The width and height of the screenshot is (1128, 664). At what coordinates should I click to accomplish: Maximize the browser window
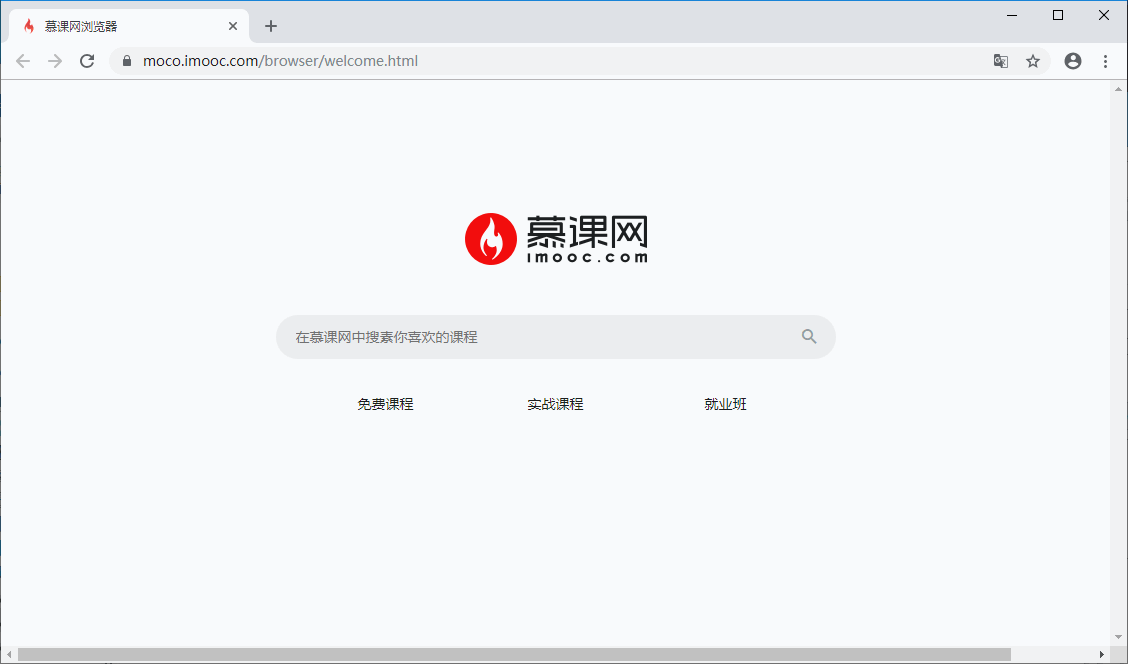tap(1058, 15)
